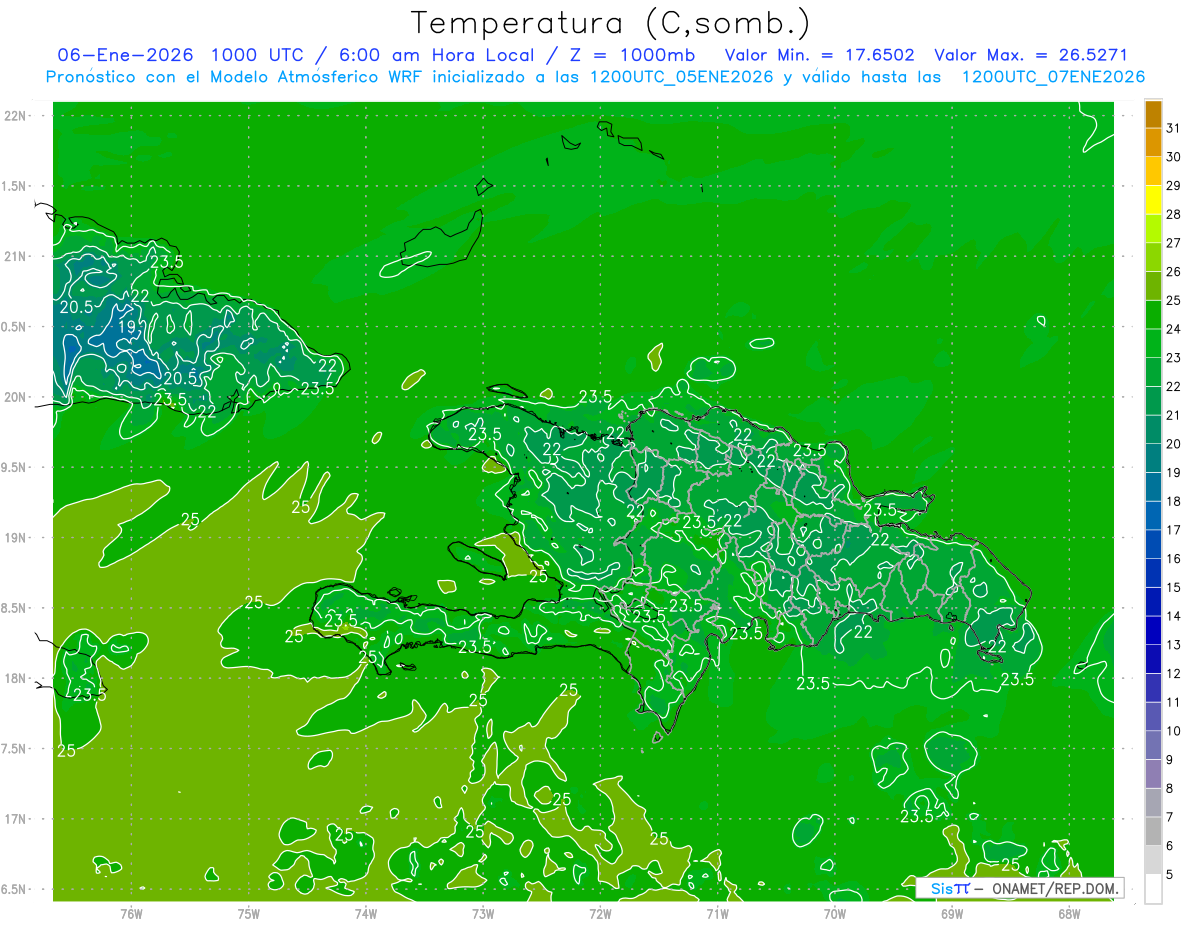Click the "20N" latitude axis label
The image size is (1200, 927).
[x=16, y=397]
